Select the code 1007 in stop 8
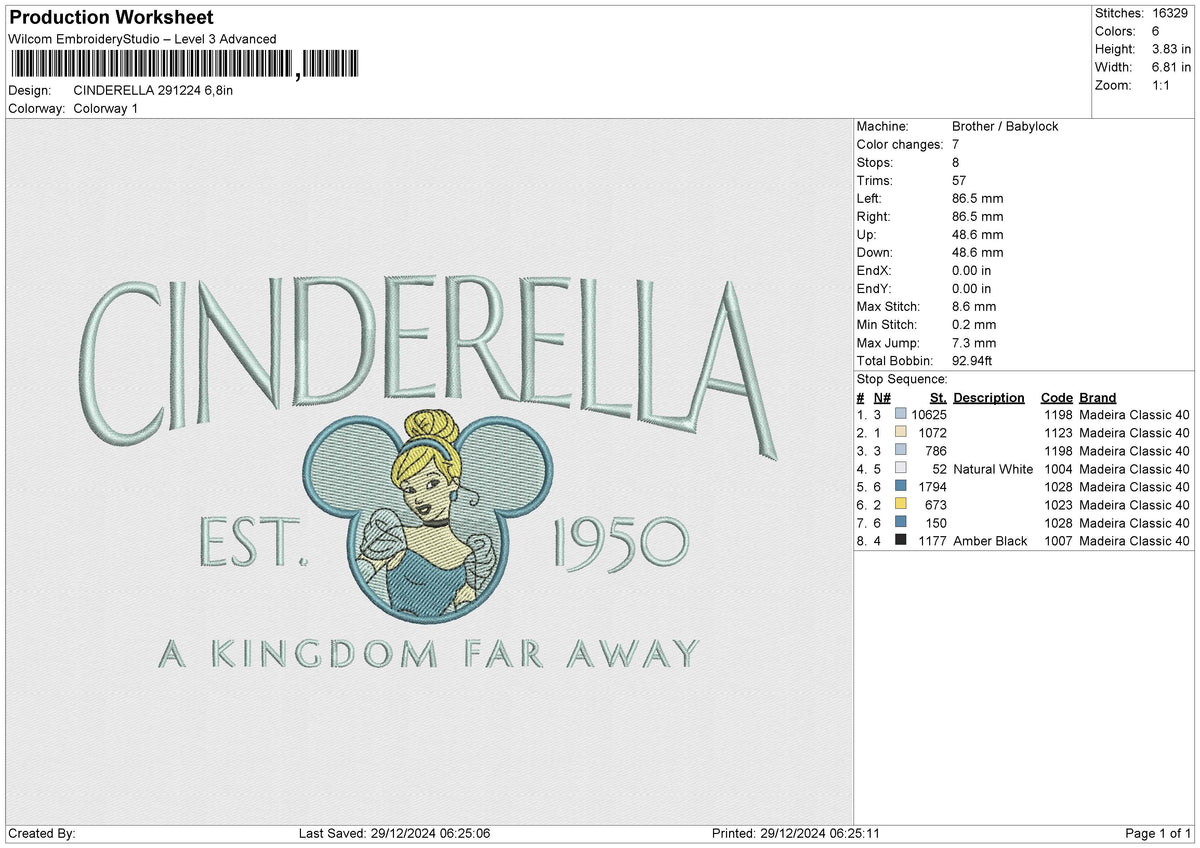This screenshot has width=1200, height=848. [x=1059, y=541]
